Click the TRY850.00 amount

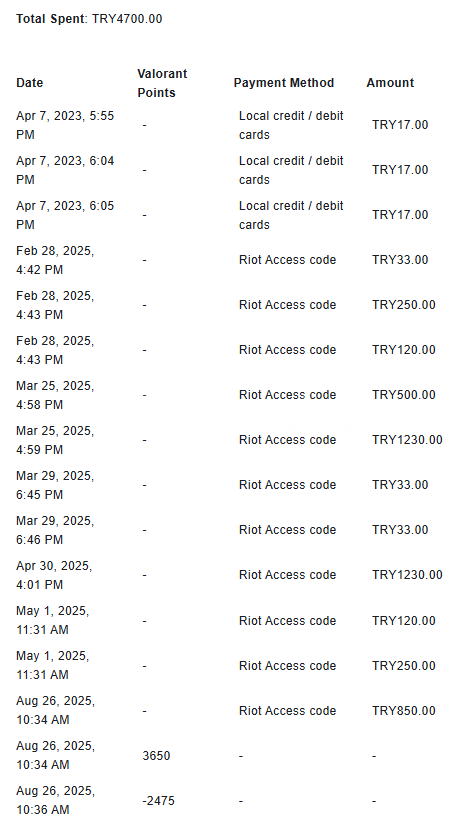tap(403, 711)
